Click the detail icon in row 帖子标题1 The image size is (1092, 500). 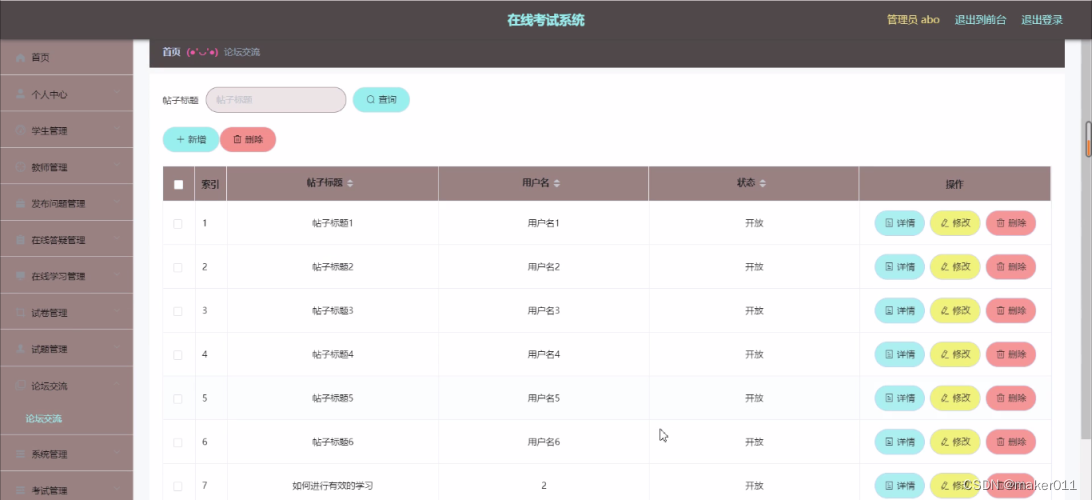coord(889,224)
